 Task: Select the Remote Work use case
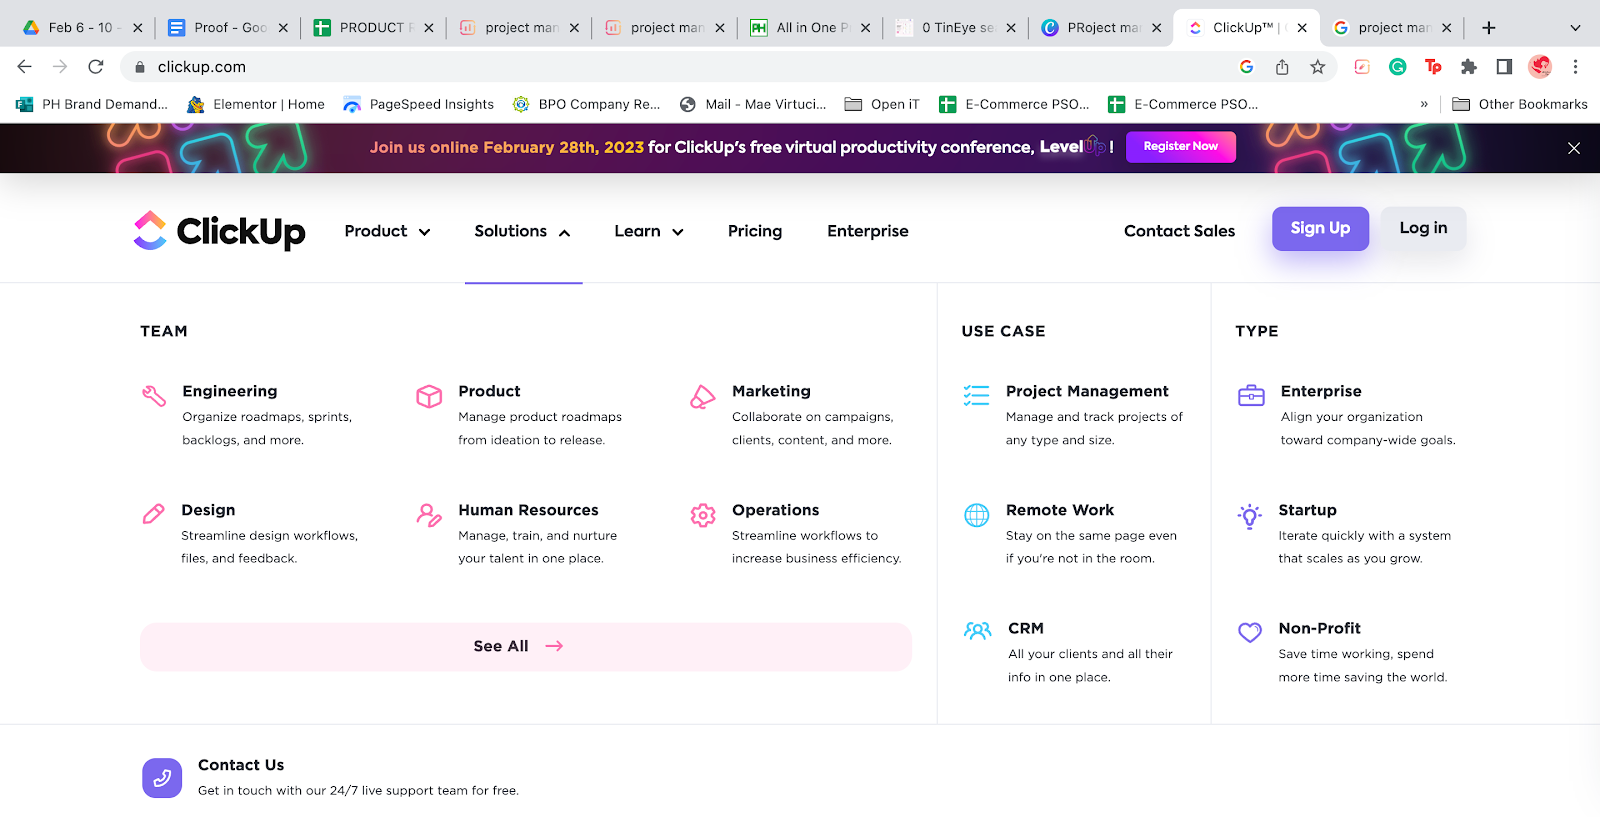pos(1060,510)
